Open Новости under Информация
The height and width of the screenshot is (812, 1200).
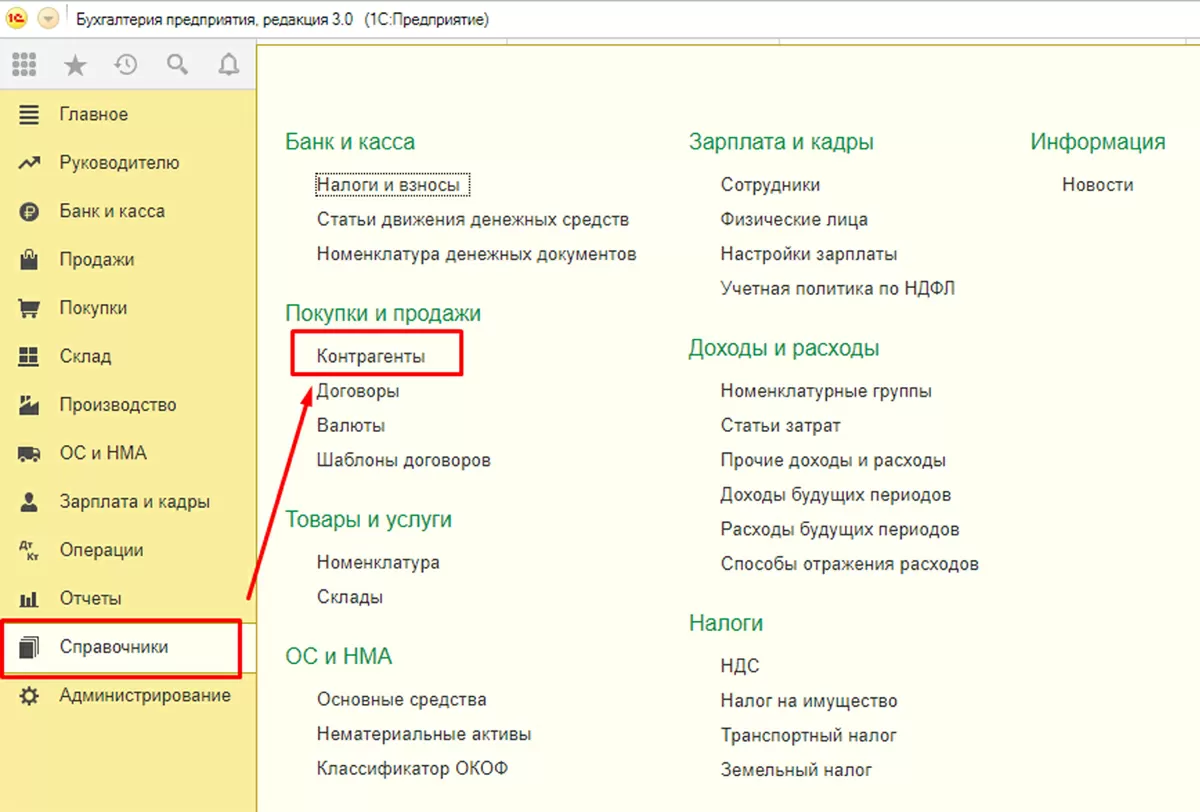[1098, 185]
